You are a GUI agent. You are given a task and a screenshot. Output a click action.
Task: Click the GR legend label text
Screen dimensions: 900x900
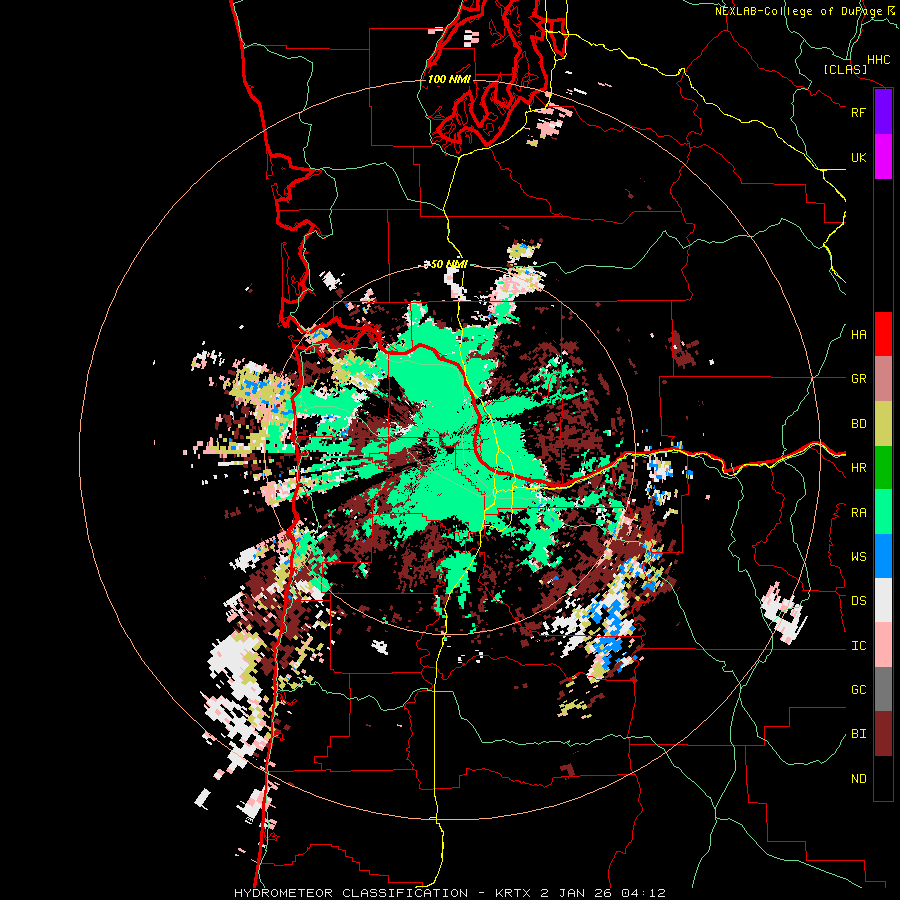pyautogui.click(x=858, y=379)
